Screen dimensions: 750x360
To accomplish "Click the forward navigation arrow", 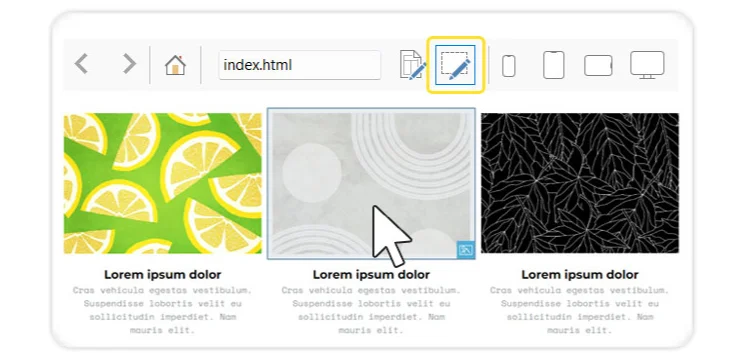I will coord(129,64).
